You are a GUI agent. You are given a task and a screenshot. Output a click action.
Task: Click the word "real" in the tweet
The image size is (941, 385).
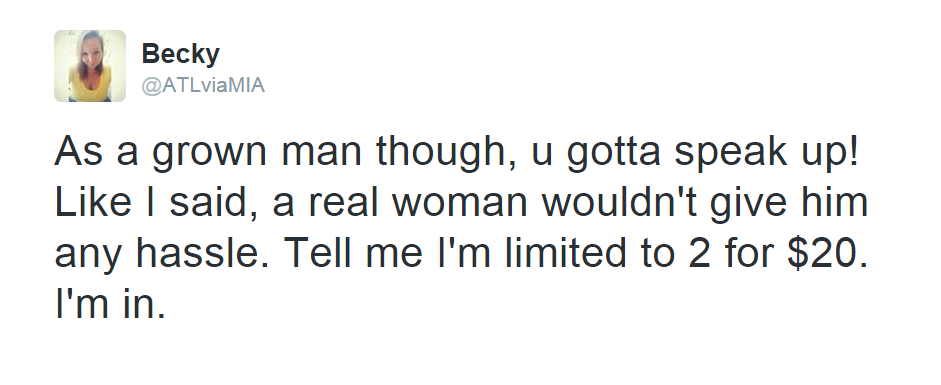pos(343,202)
